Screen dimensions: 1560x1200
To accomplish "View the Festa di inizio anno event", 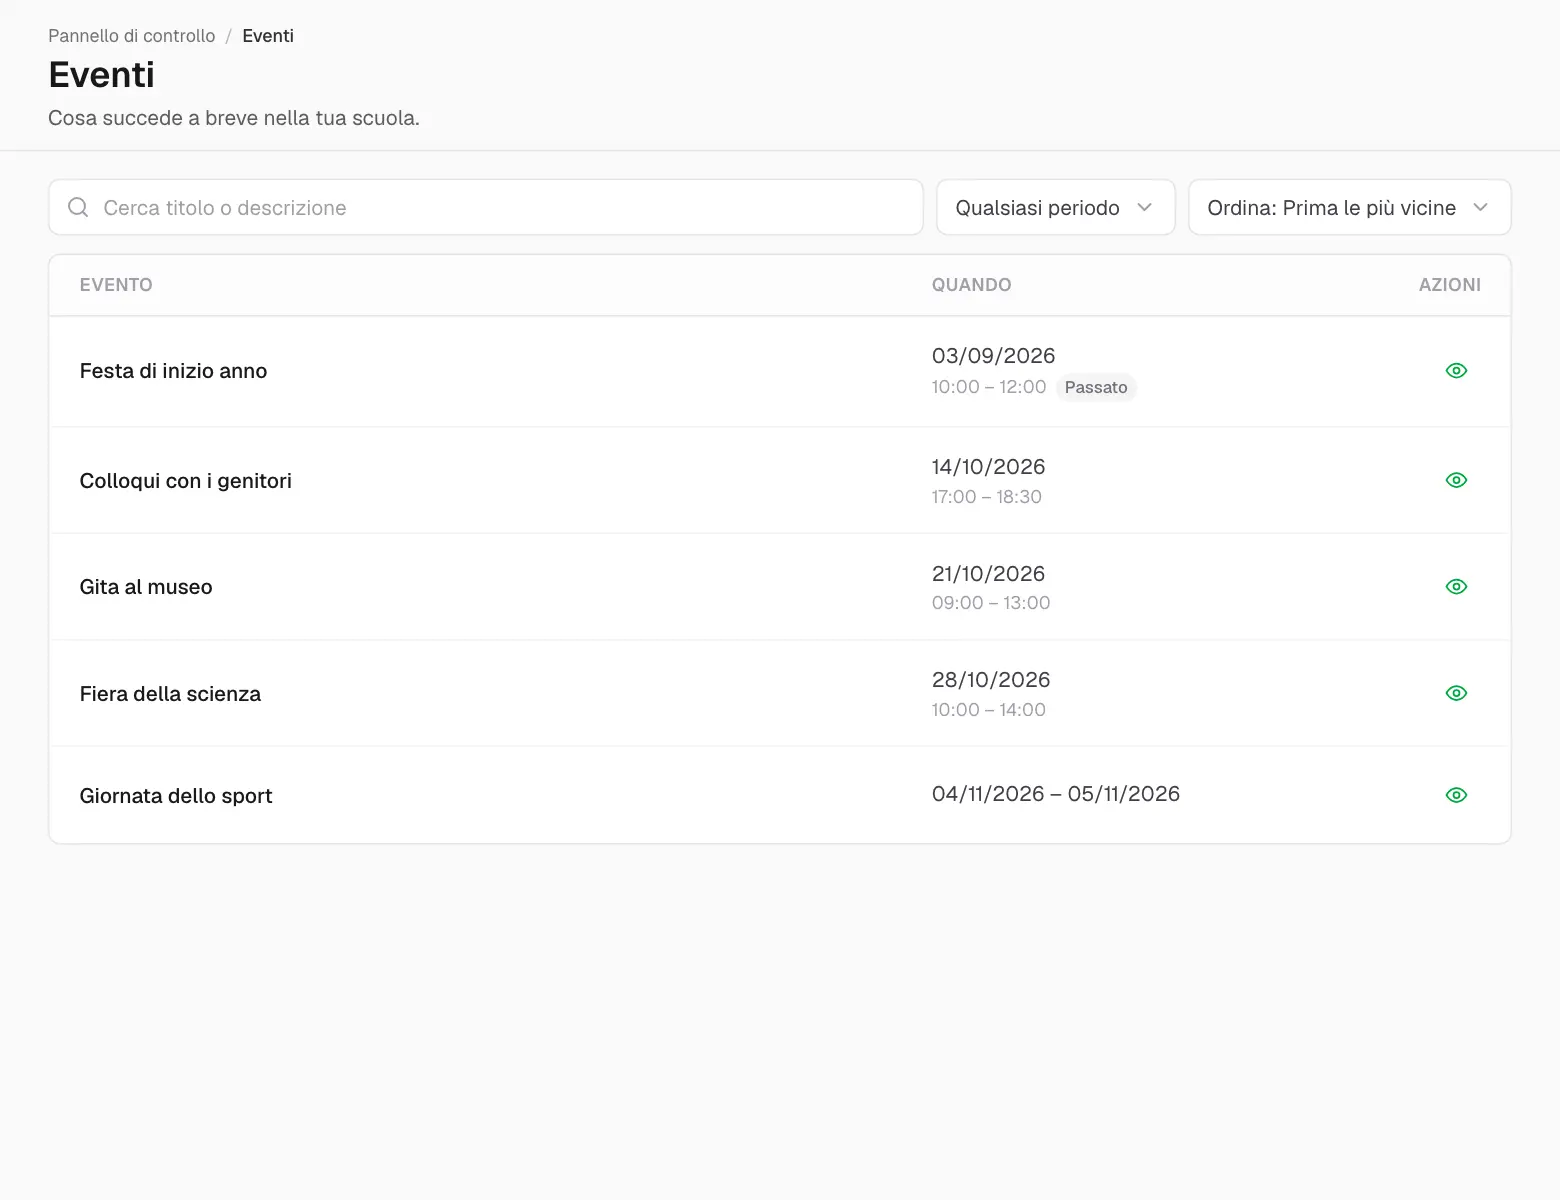I will [1456, 371].
